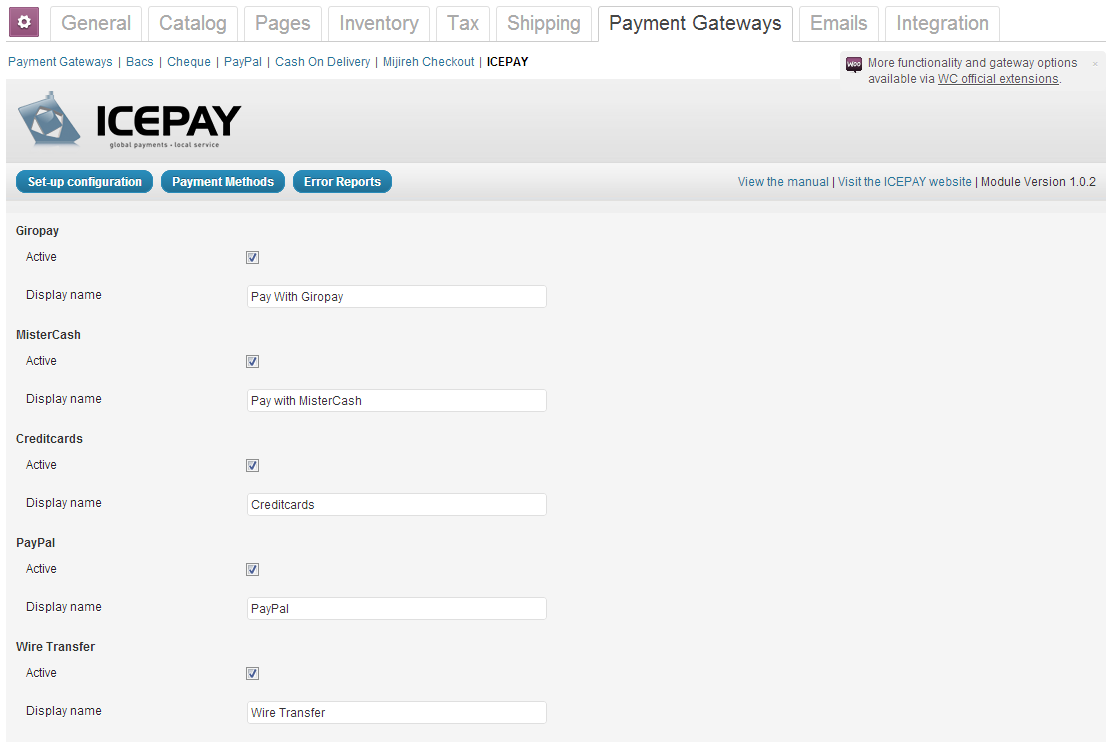Toggle the PayPal Active checkbox
This screenshot has height=742, width=1117.
[252, 569]
